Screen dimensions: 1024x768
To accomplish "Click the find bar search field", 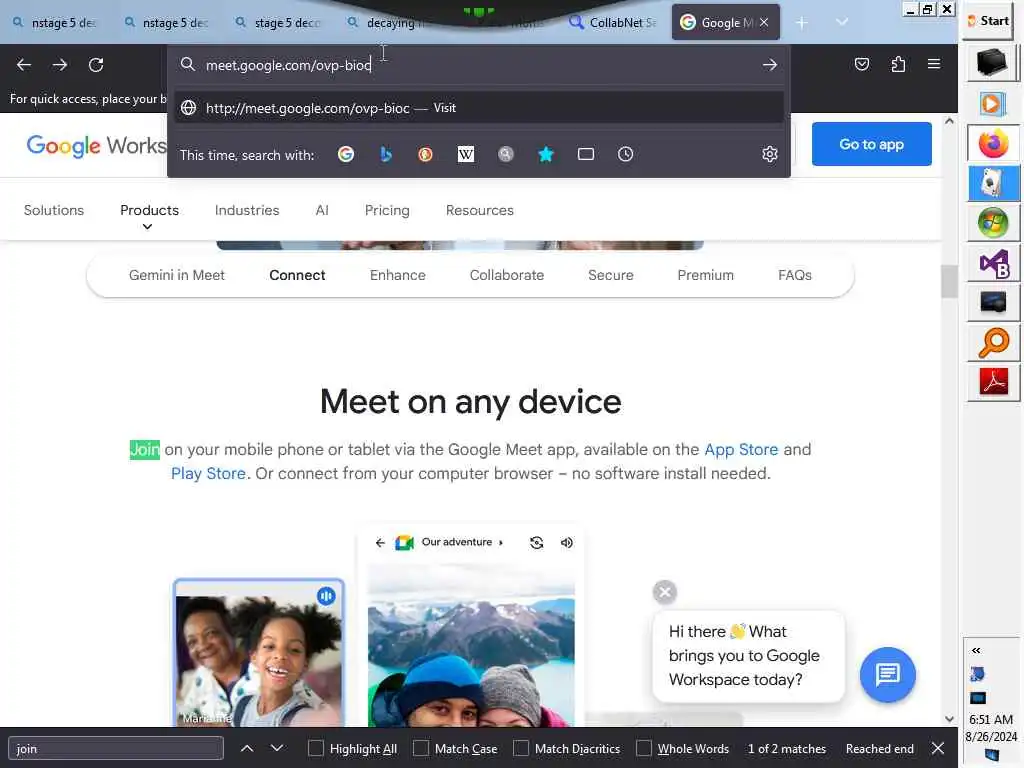I will (116, 748).
